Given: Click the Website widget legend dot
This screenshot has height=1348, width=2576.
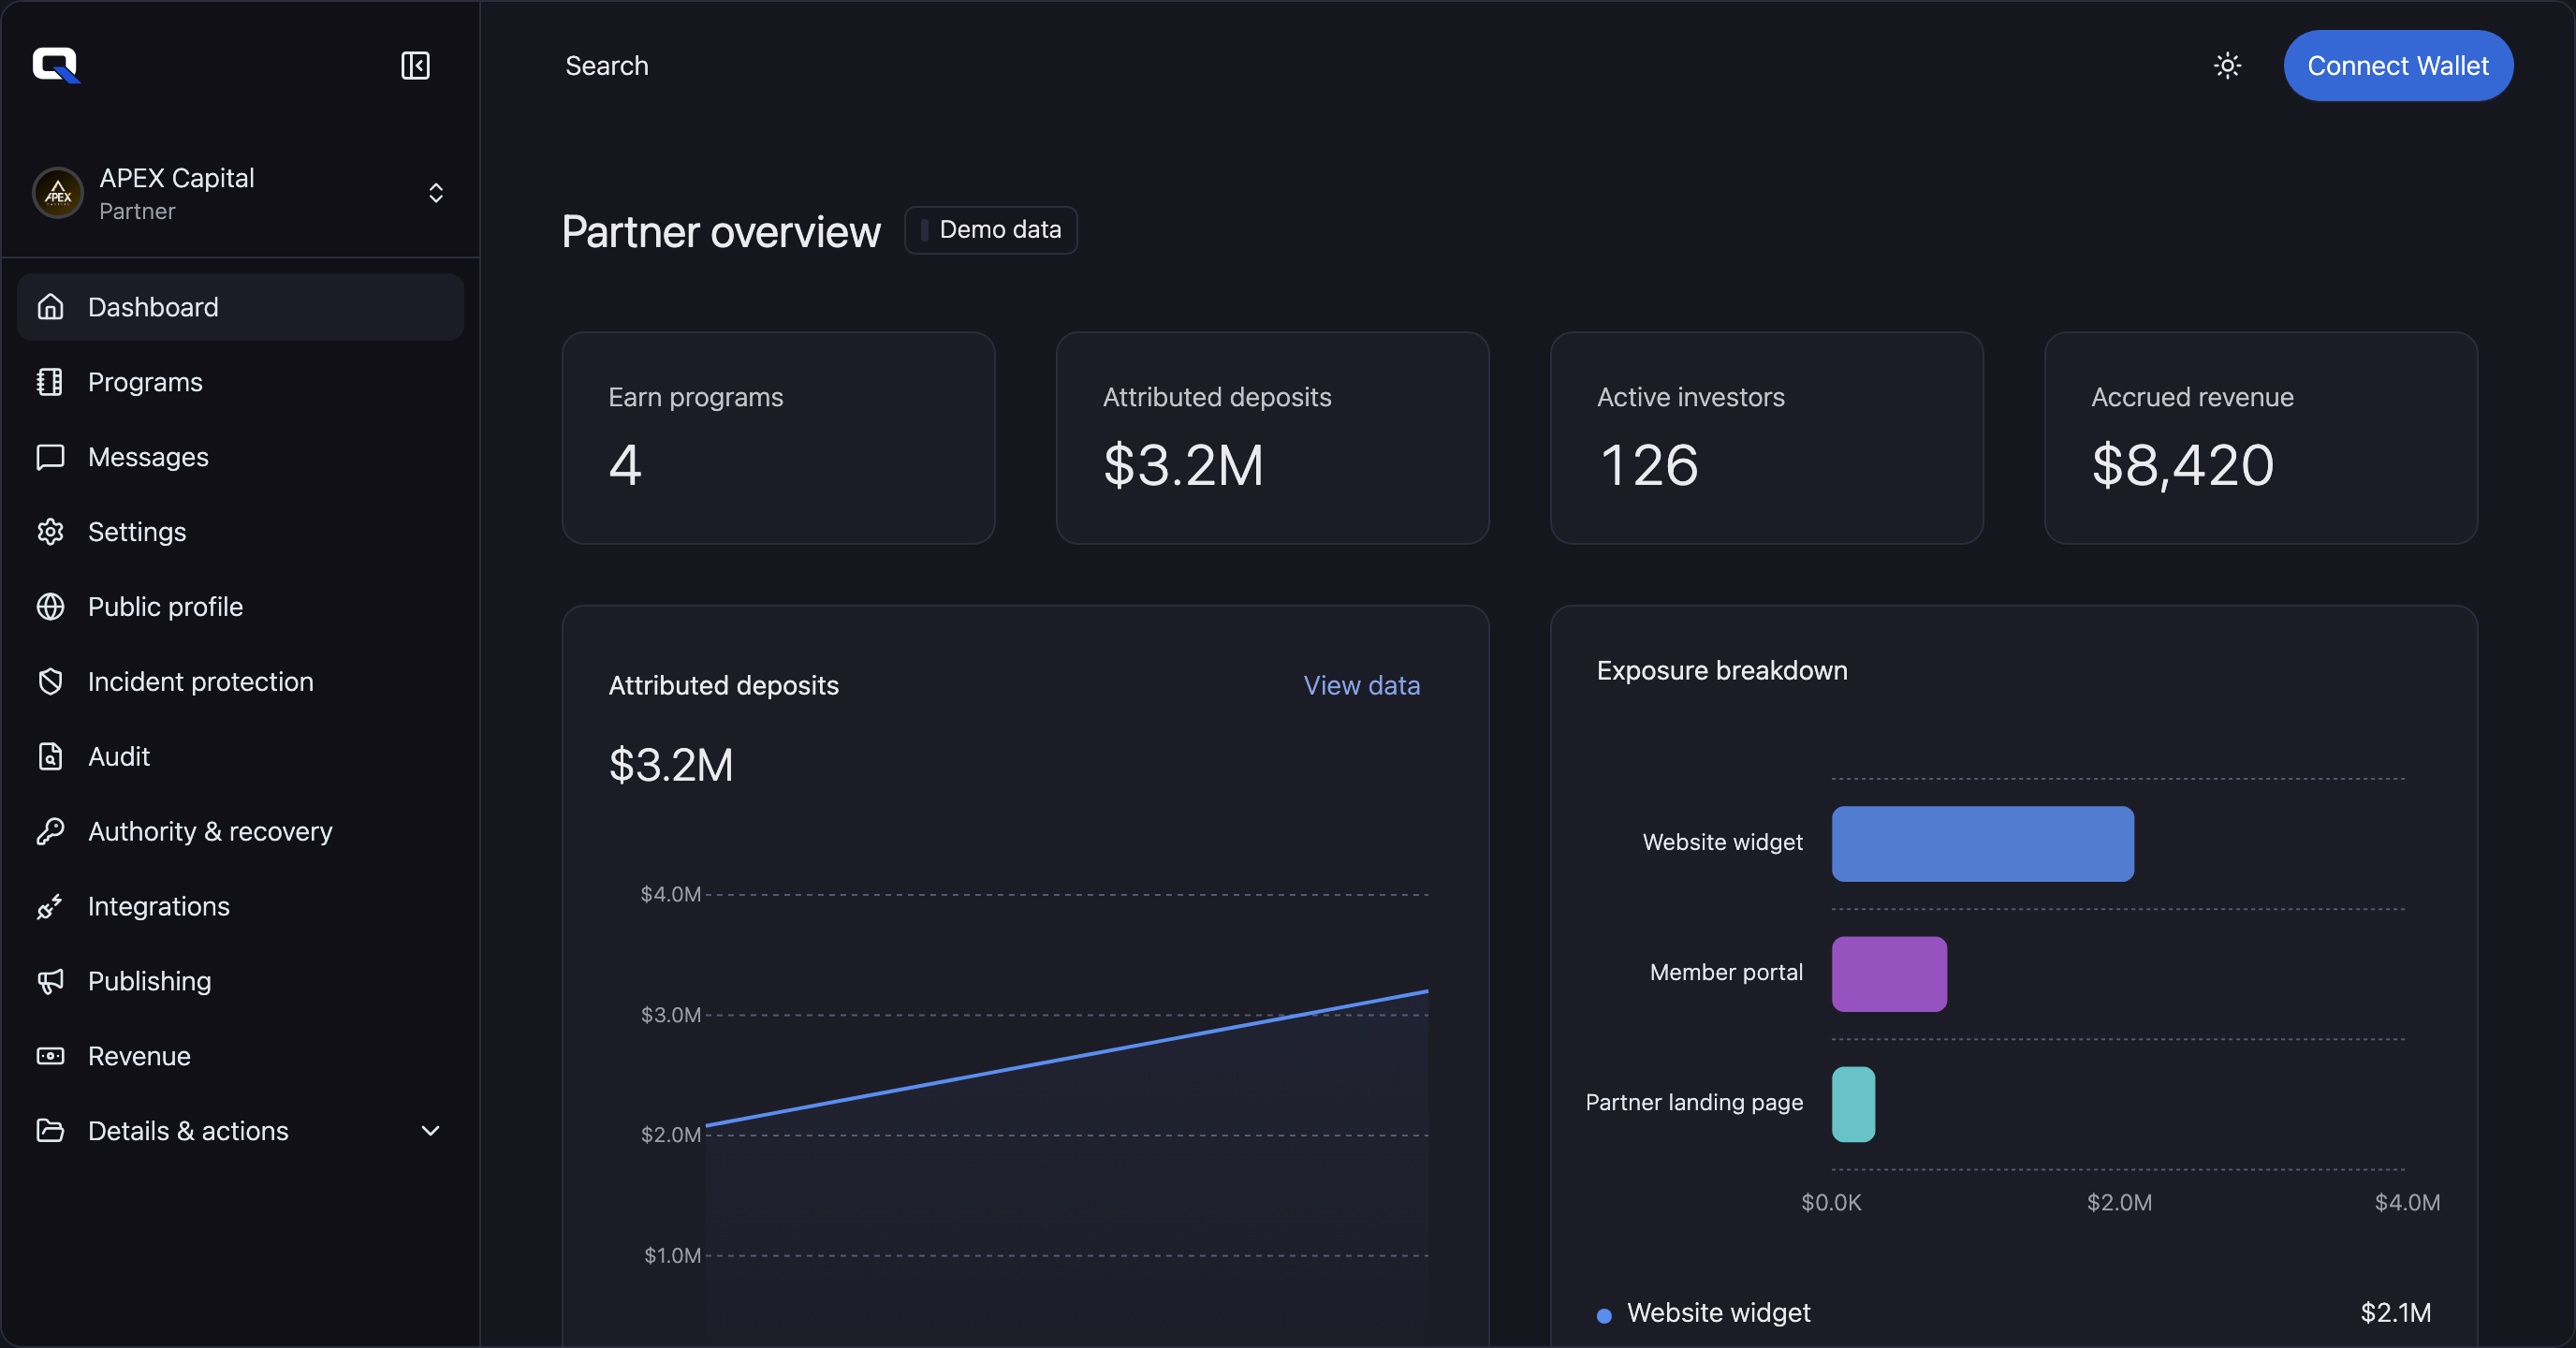Looking at the screenshot, I should coord(1604,1315).
